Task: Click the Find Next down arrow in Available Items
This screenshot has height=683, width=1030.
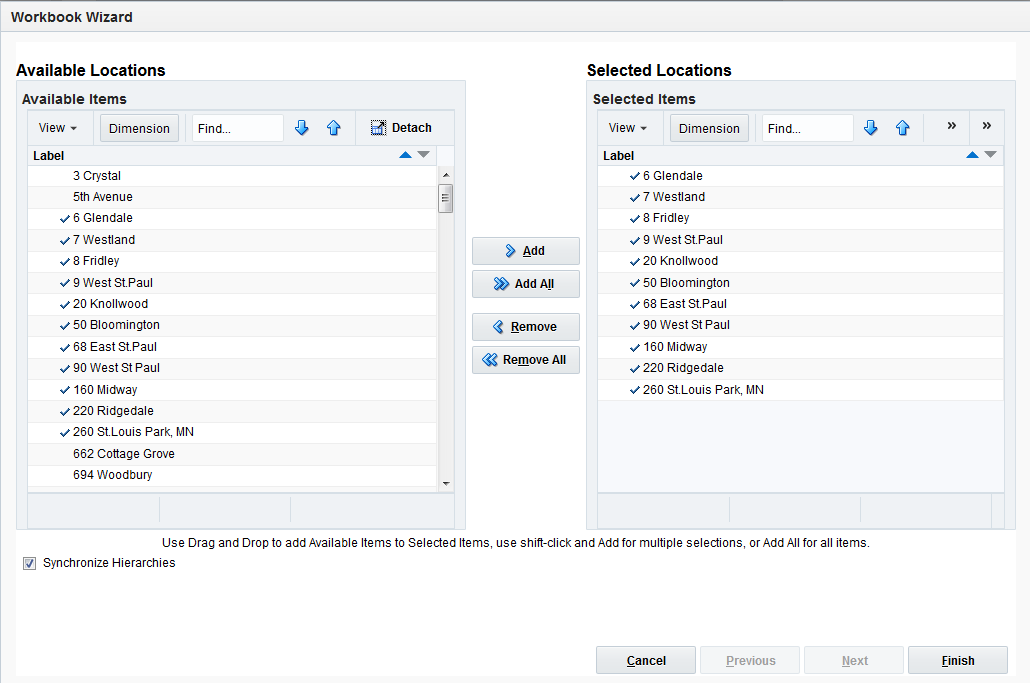Action: [x=302, y=128]
